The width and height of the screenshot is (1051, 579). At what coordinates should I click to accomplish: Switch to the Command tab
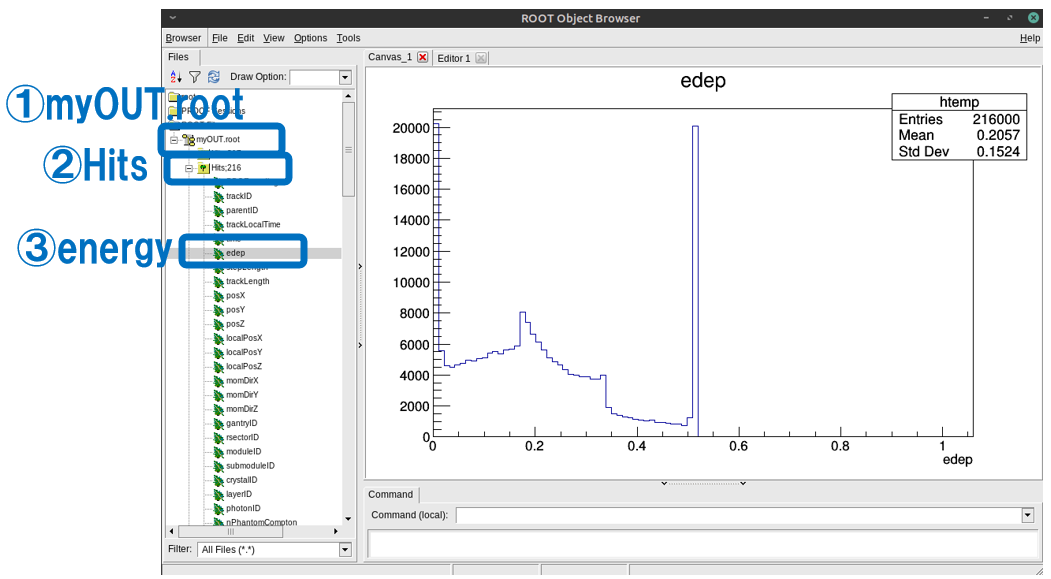click(x=390, y=495)
